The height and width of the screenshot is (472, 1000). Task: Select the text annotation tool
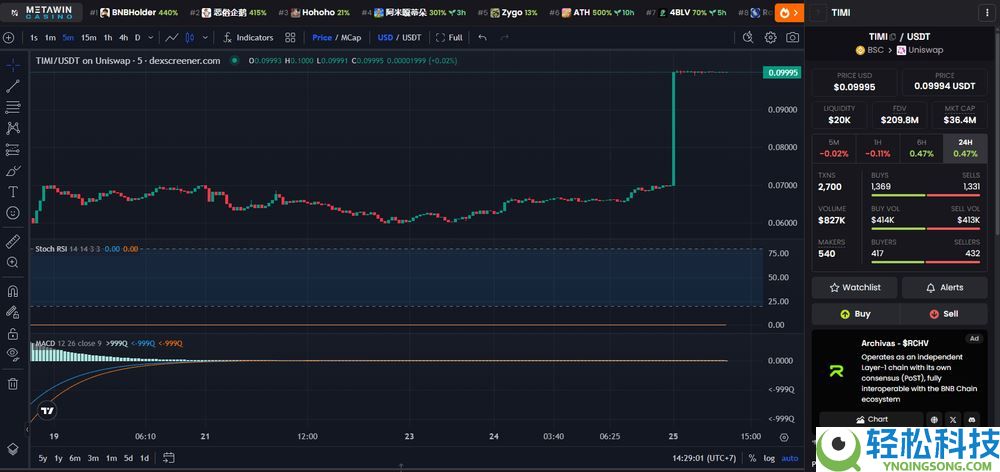pyautogui.click(x=13, y=191)
